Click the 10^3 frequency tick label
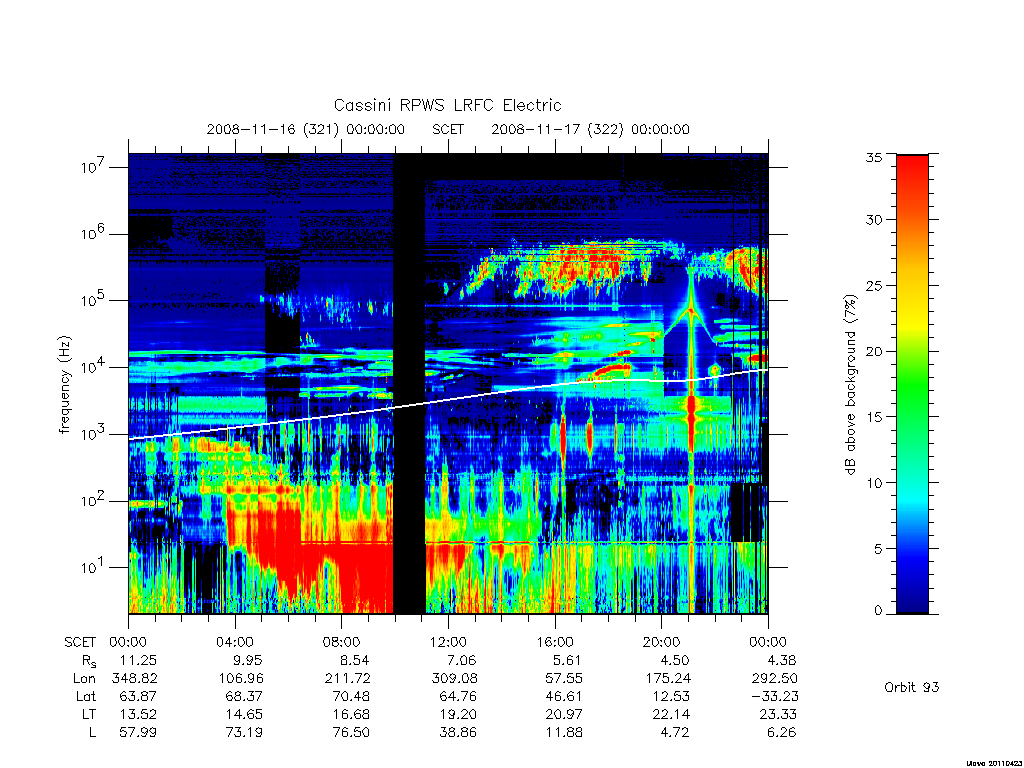1024x768 pixels. [x=93, y=434]
